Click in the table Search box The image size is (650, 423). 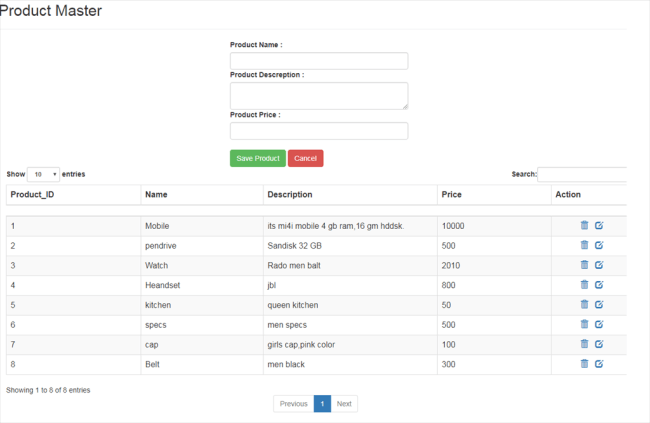[582, 174]
